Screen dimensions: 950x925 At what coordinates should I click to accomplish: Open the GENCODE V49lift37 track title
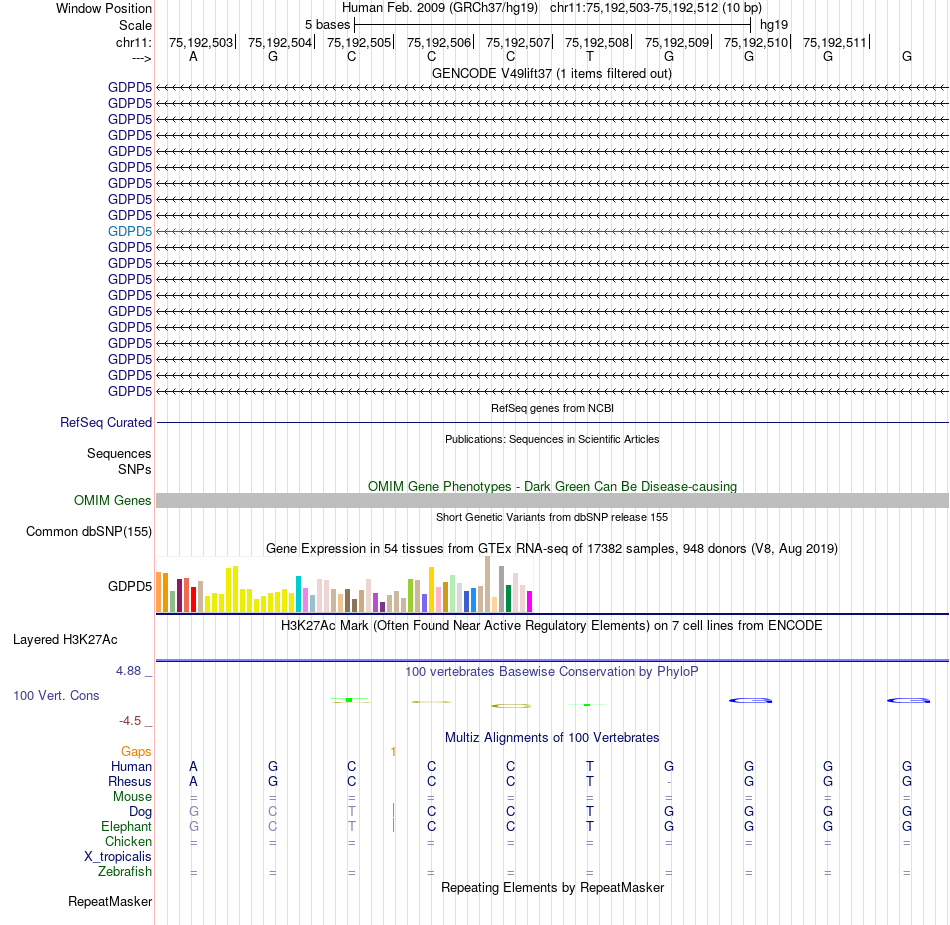(x=552, y=73)
